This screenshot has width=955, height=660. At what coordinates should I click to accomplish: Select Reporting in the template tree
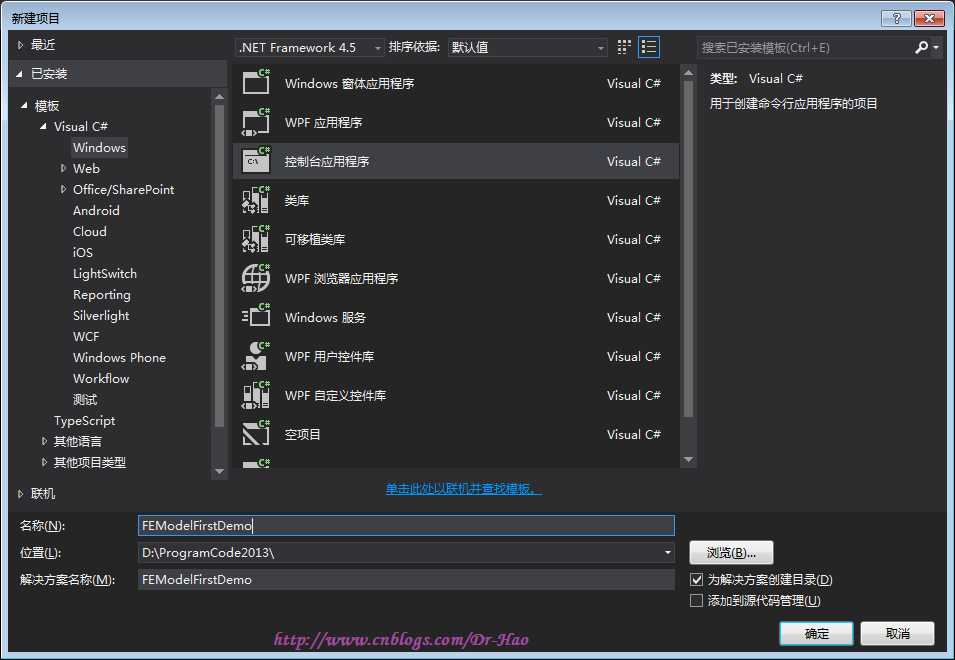(x=102, y=295)
